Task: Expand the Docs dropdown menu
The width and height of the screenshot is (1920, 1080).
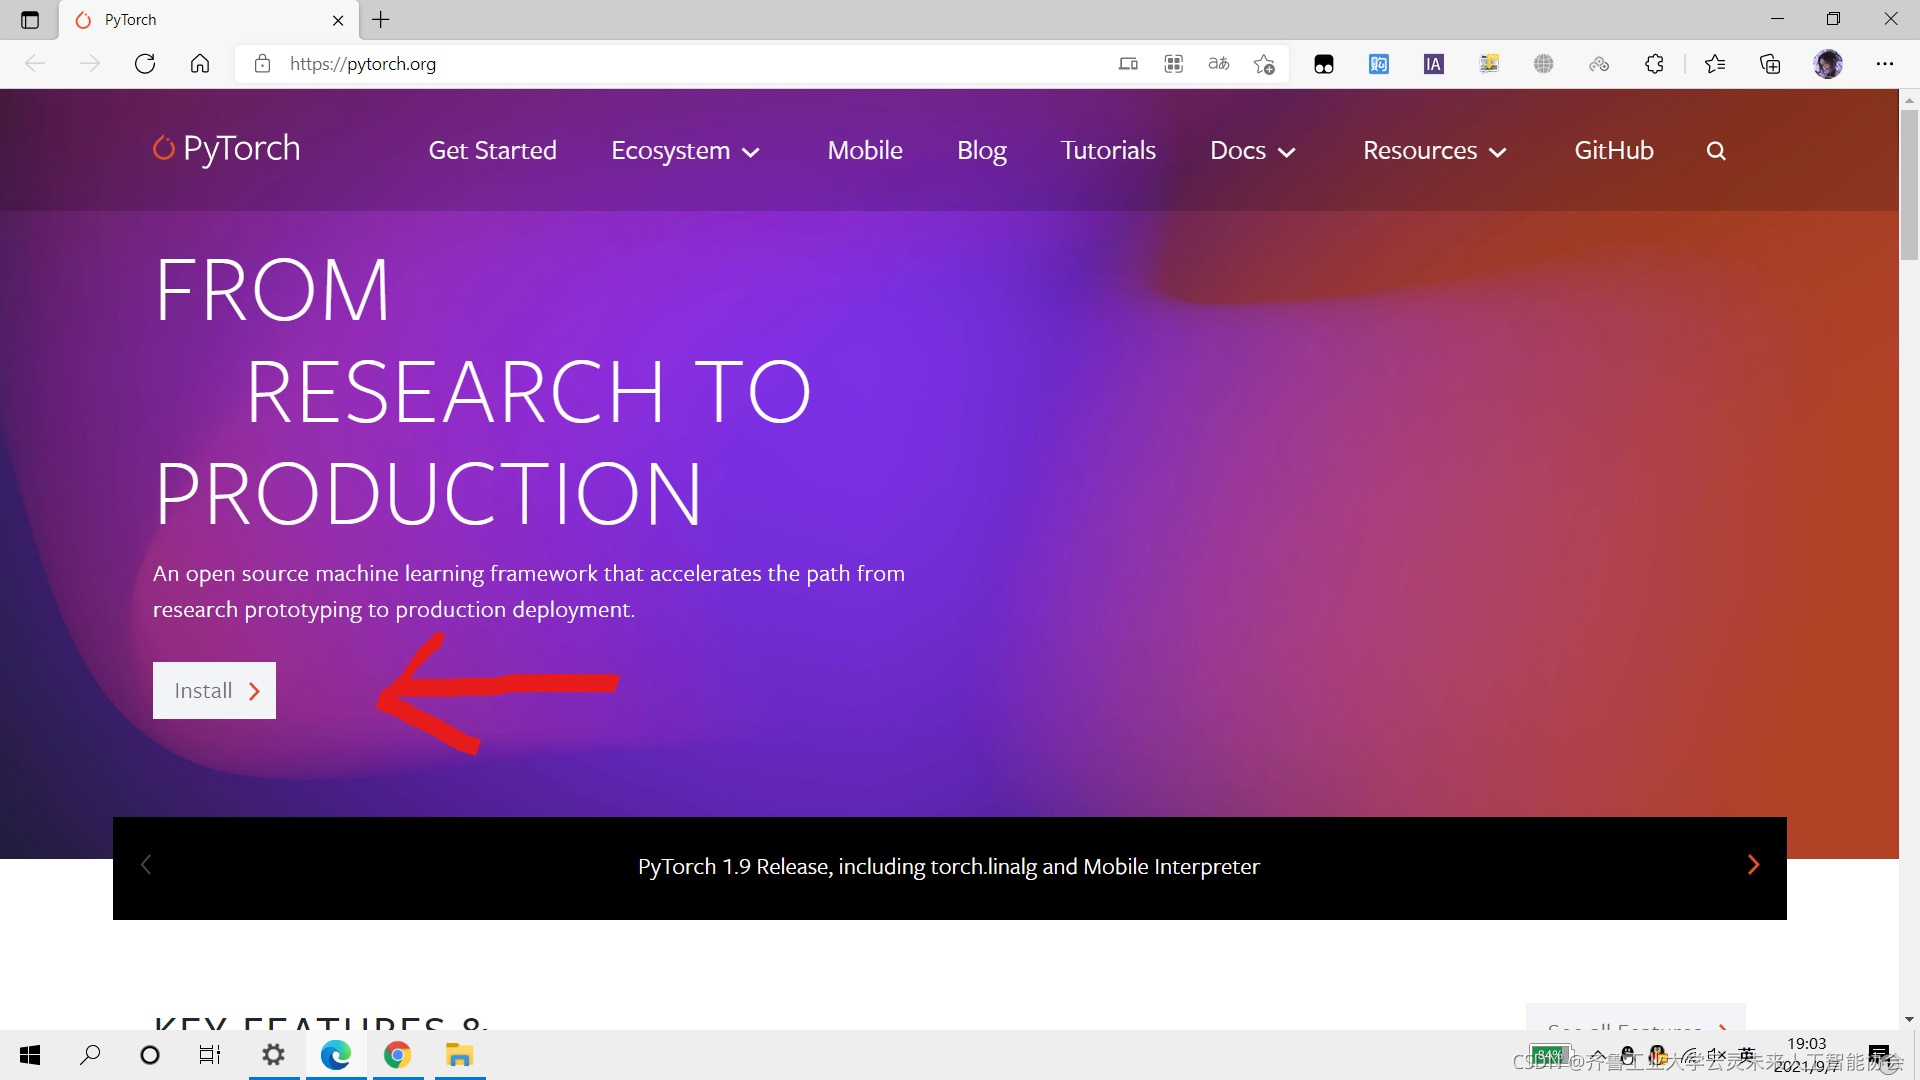Action: pos(1253,151)
